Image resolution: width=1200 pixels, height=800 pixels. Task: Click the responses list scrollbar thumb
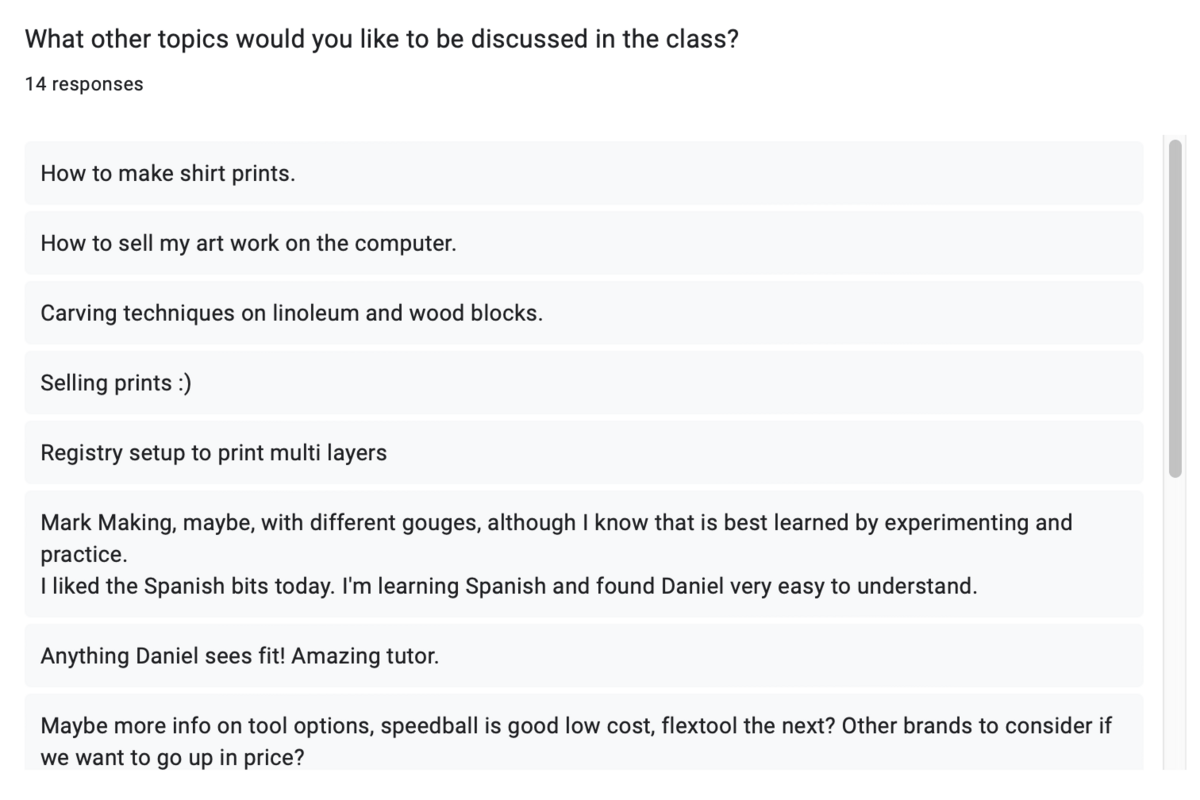pyautogui.click(x=1175, y=308)
